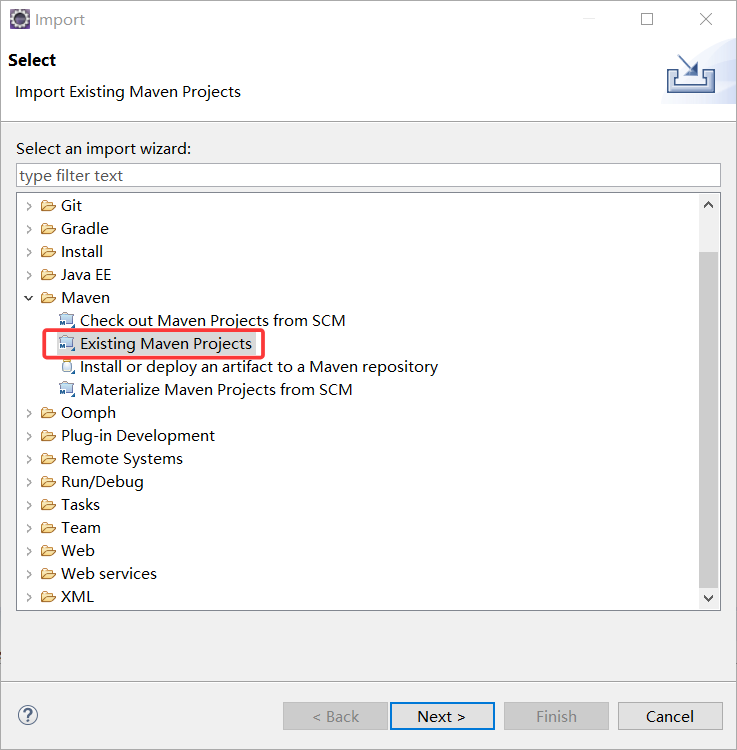737x750 pixels.
Task: Click the Tasks folder icon
Action: point(48,504)
